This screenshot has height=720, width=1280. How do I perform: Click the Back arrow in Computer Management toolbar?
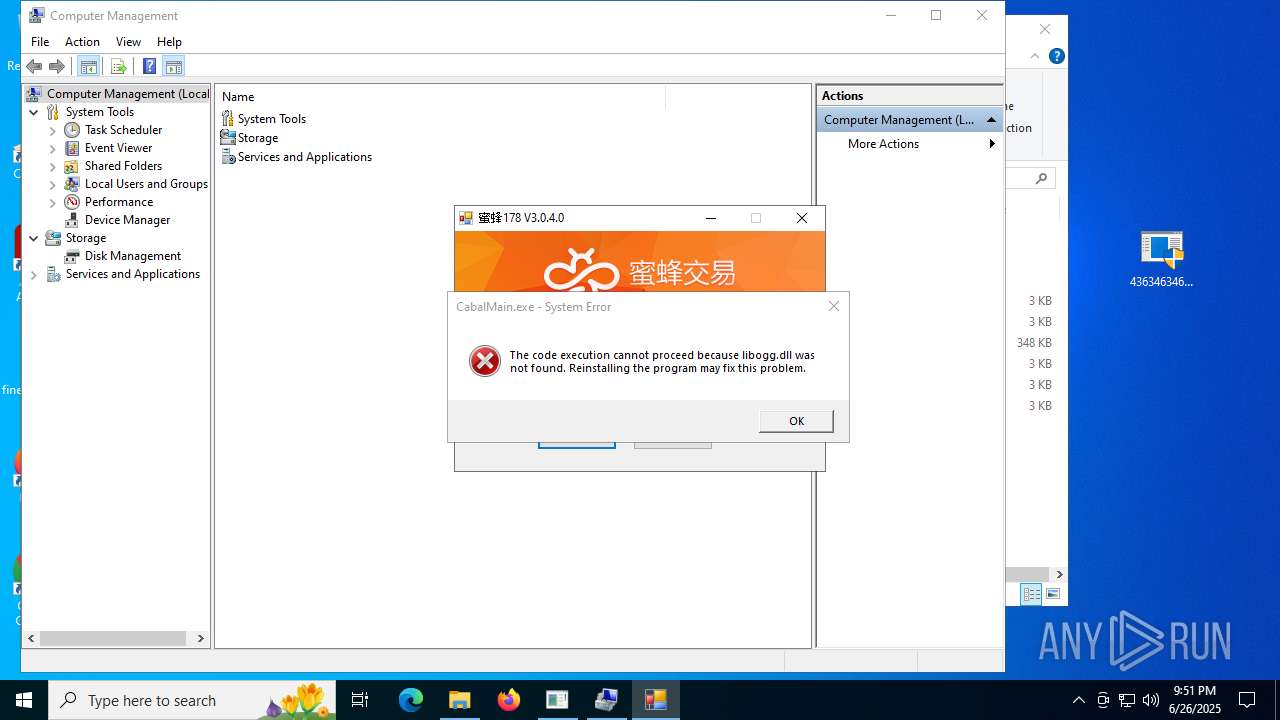pos(34,66)
